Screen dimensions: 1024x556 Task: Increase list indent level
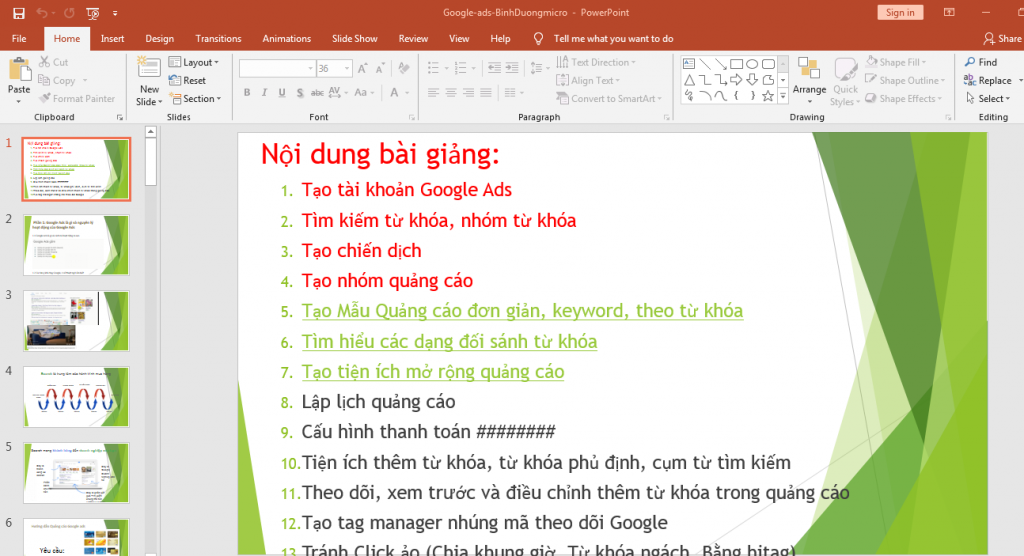tap(512, 68)
